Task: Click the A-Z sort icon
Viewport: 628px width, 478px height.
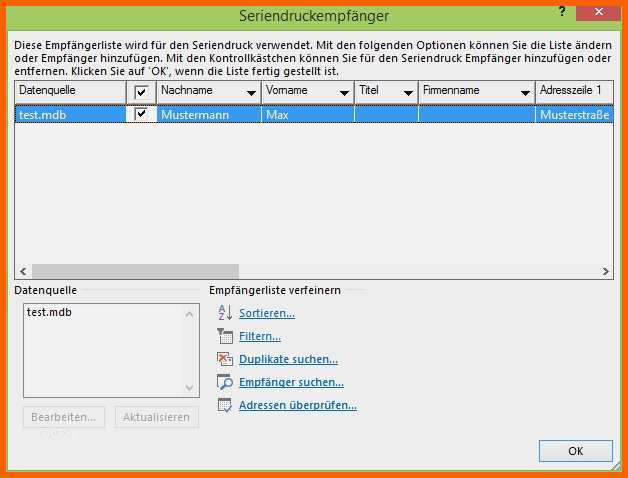Action: click(225, 313)
